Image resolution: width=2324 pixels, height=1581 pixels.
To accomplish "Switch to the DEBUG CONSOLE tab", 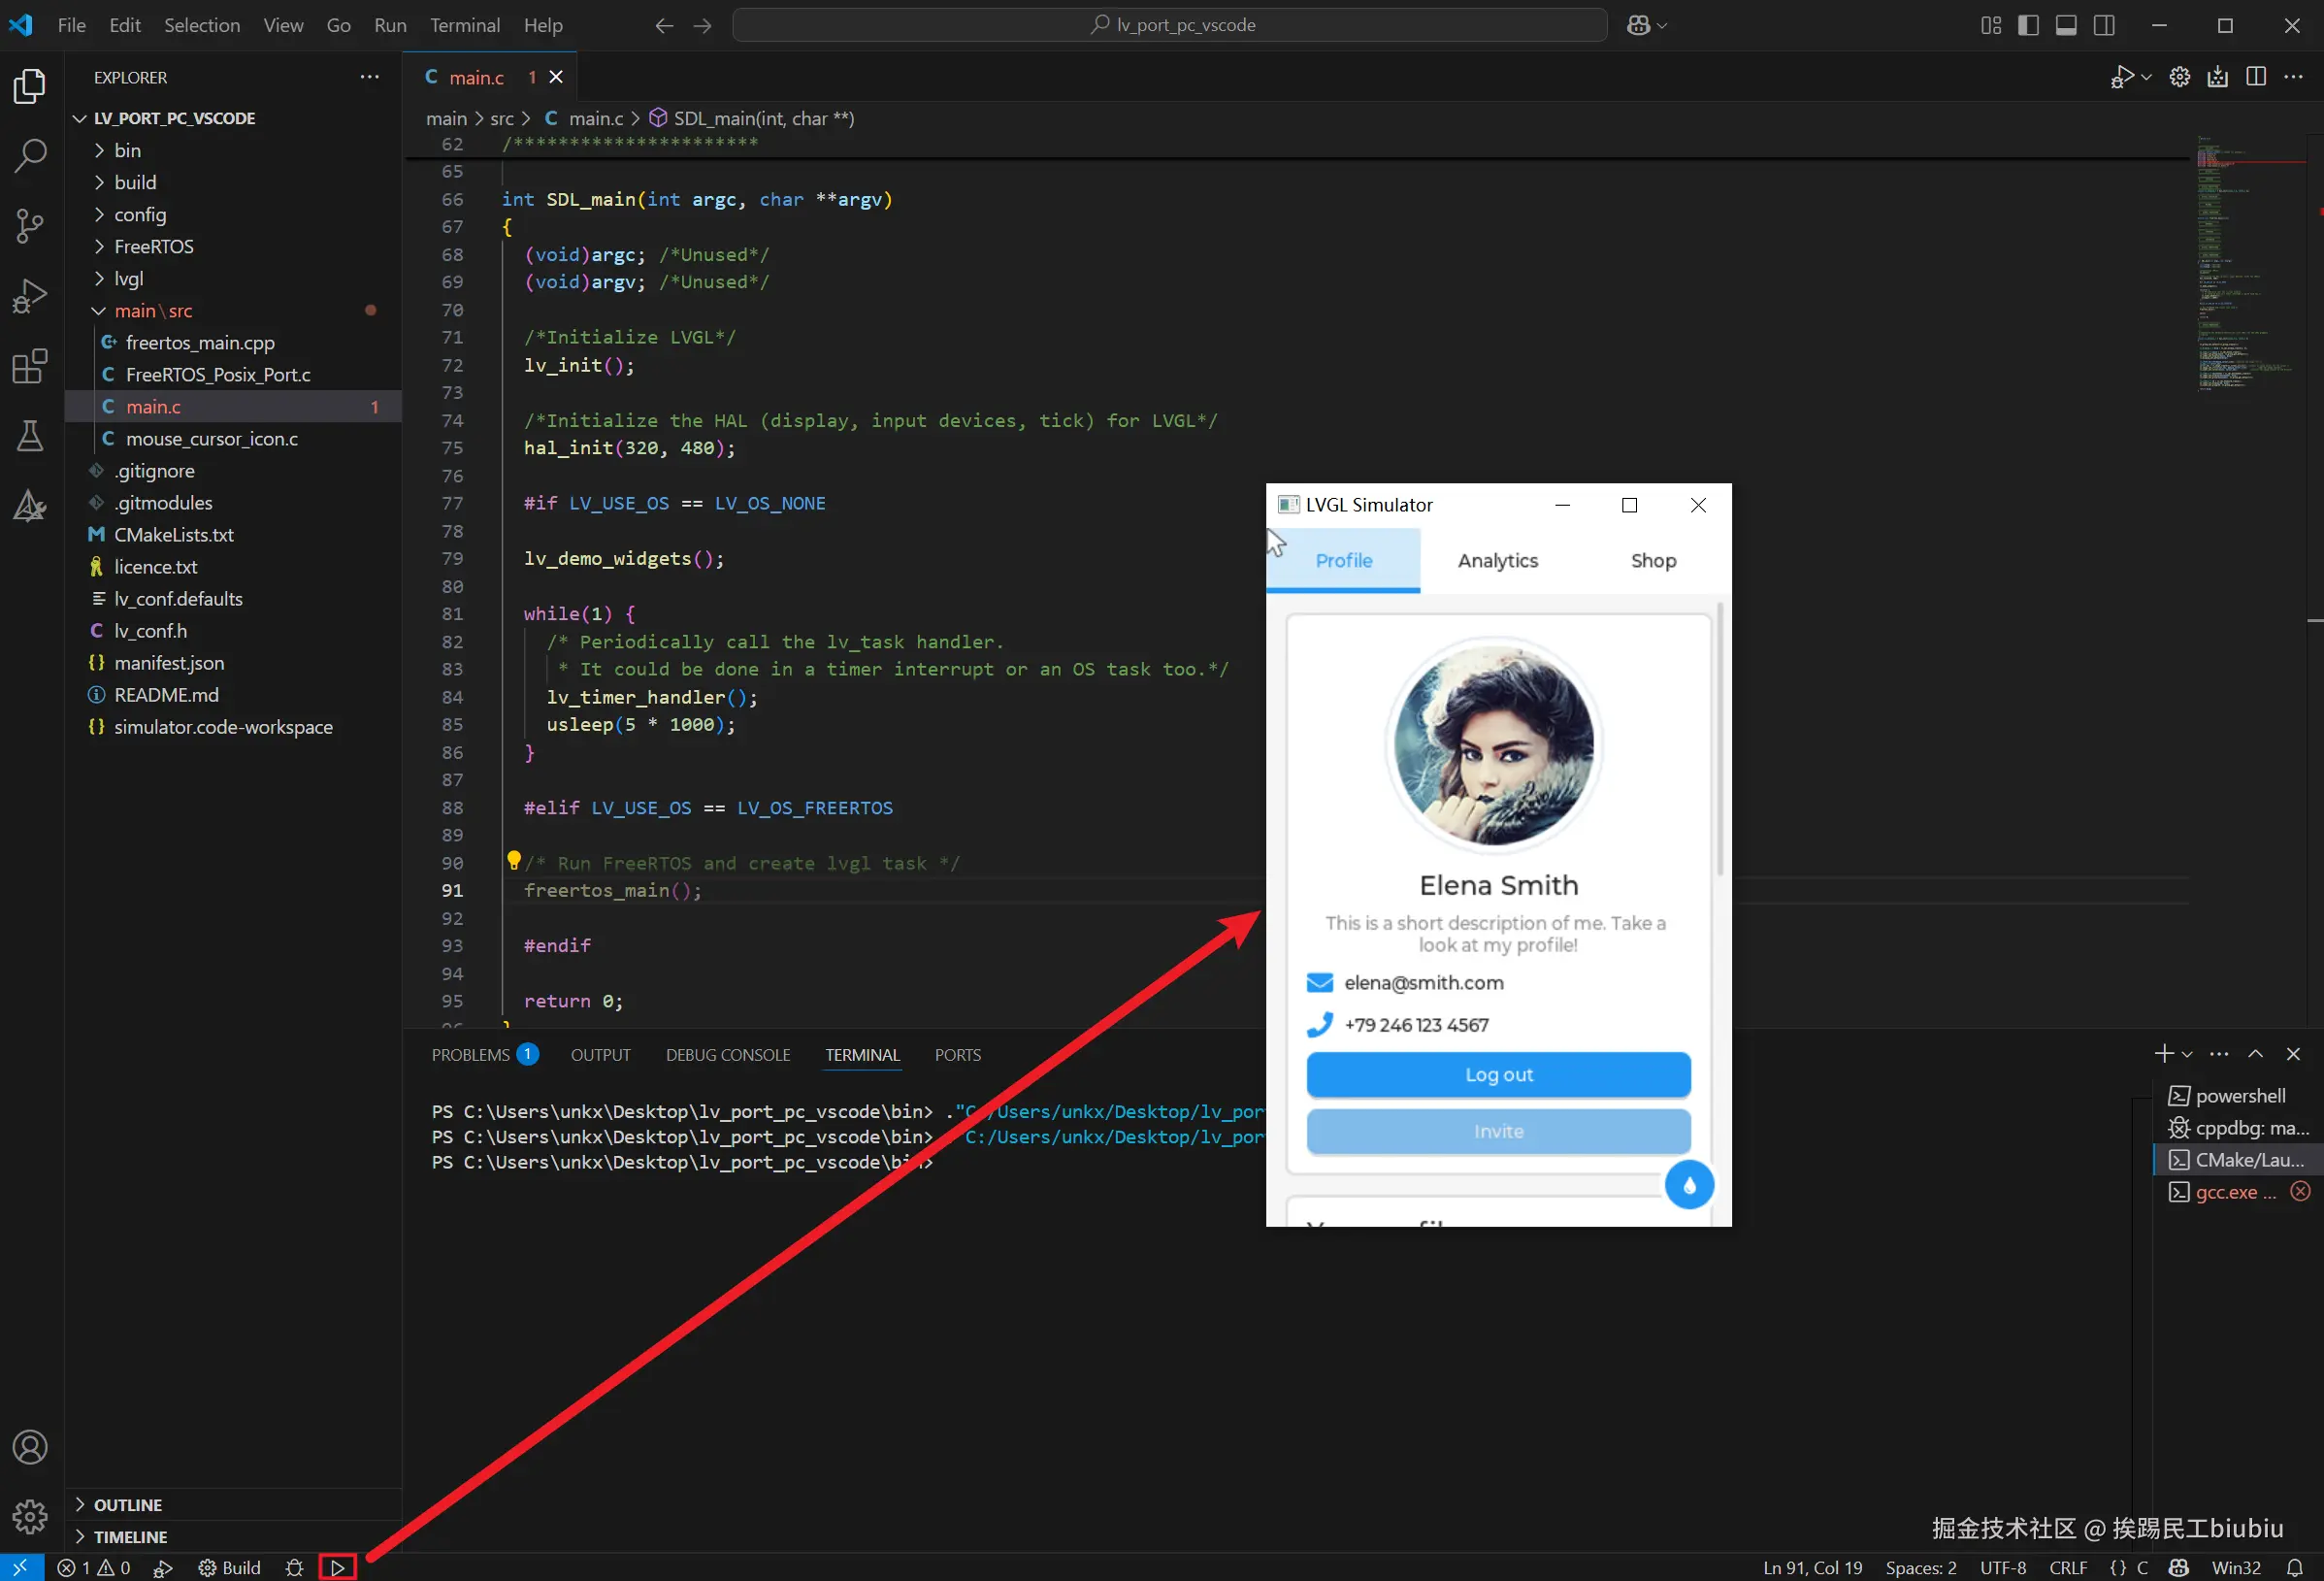I will coord(727,1055).
